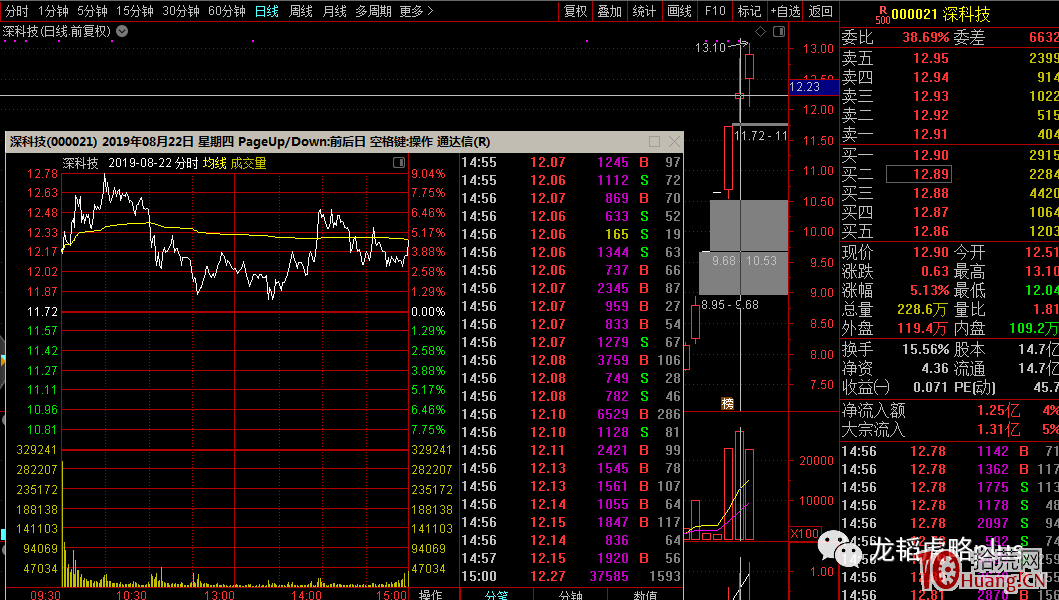Select the 14:57 tick with volume 1920

coord(571,558)
